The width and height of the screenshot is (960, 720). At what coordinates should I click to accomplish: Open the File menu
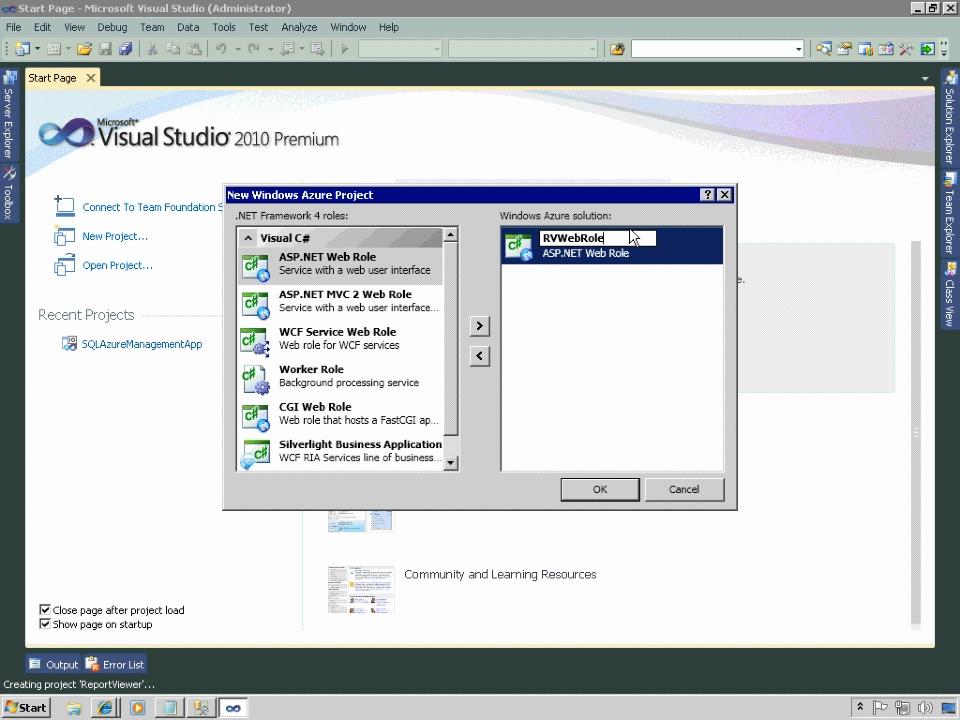[13, 27]
